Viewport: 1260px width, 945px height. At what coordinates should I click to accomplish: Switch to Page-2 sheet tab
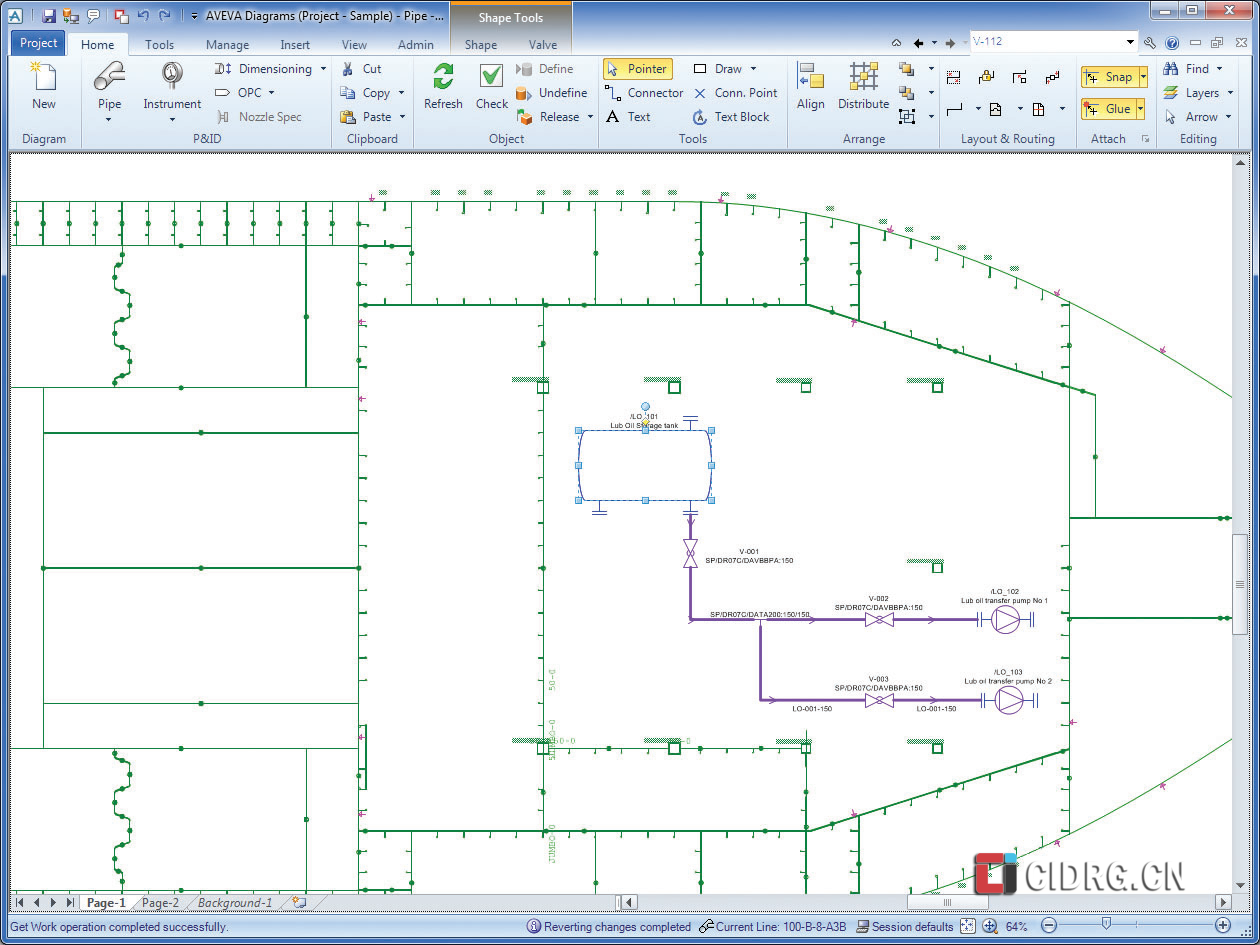[x=160, y=903]
